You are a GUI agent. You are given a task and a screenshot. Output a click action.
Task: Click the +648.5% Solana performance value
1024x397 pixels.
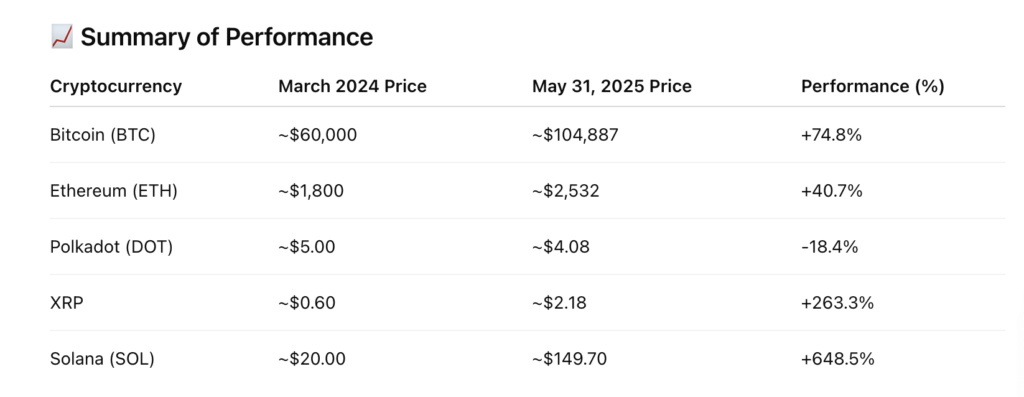point(837,359)
